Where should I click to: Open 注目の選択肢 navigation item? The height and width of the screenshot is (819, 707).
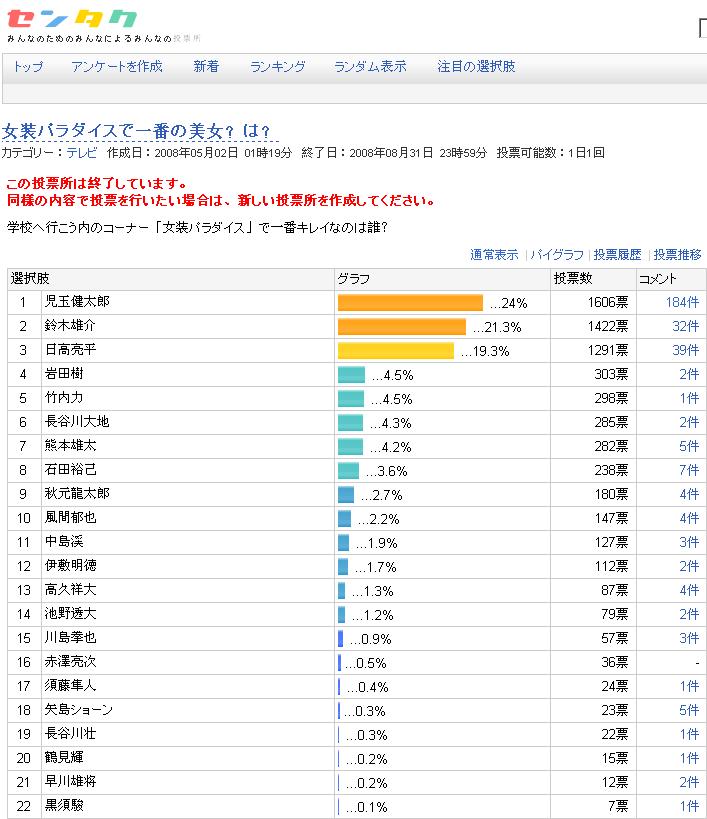tap(477, 67)
